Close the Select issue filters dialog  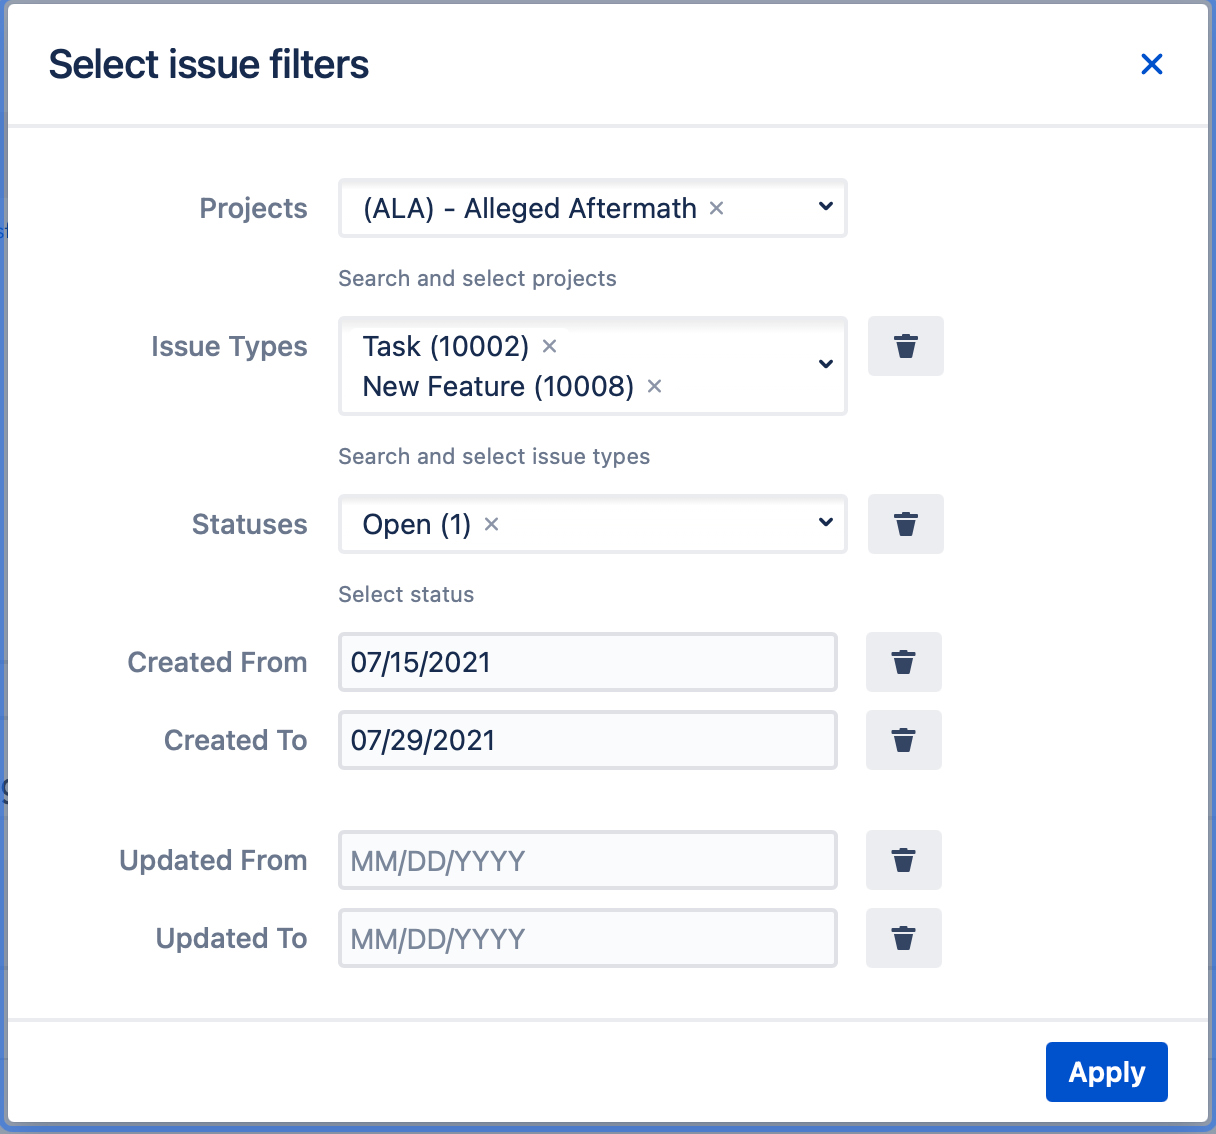point(1152,64)
